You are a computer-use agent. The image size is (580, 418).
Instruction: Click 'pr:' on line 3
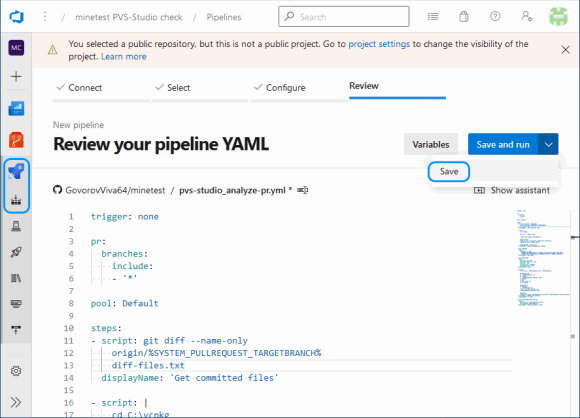98,242
